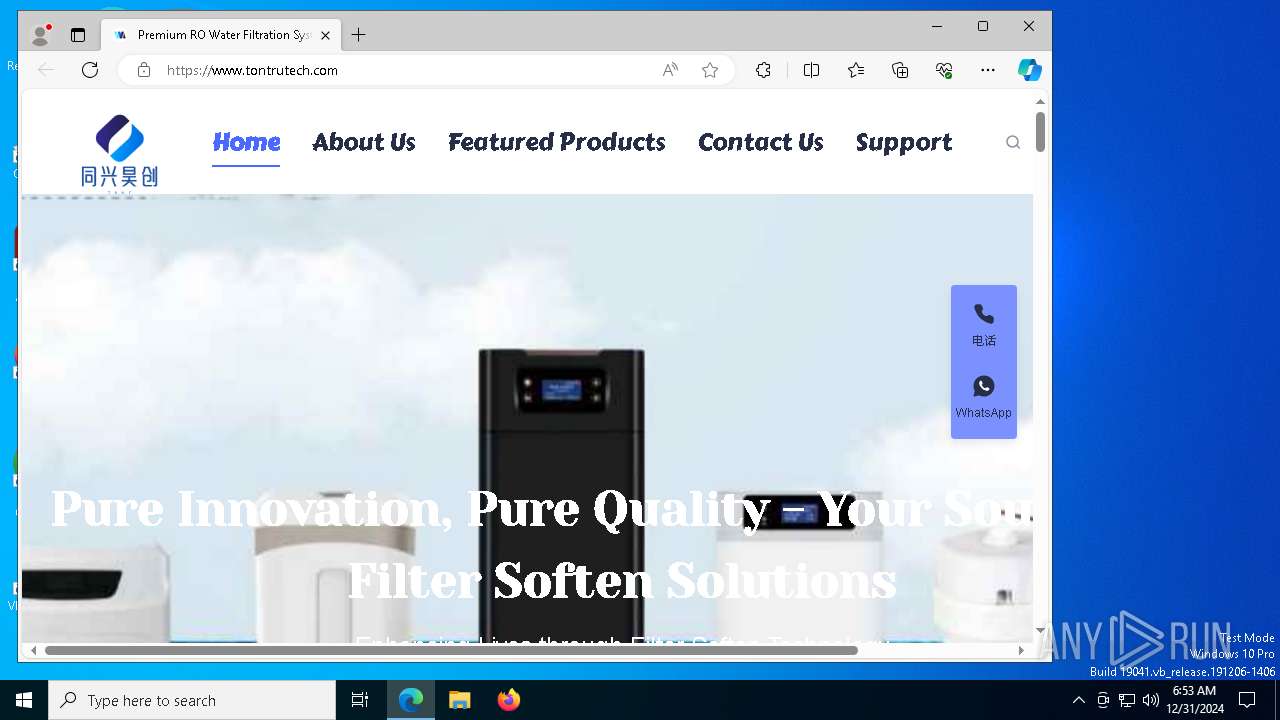Open network settings tray icon

tap(1127, 700)
